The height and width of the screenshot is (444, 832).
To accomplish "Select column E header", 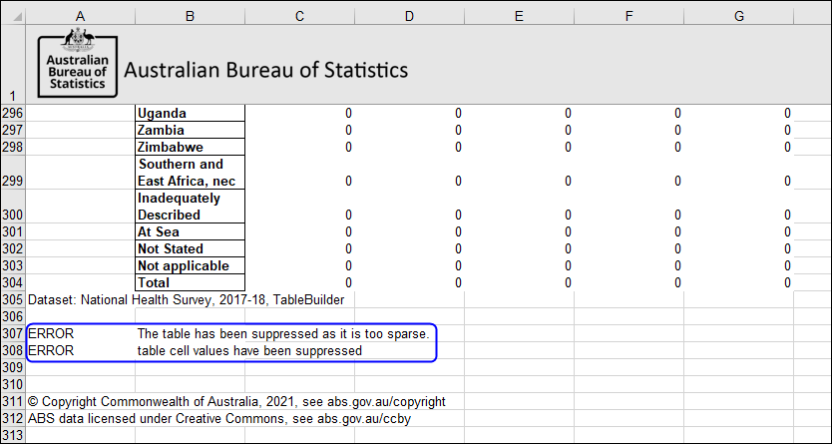I will click(519, 16).
